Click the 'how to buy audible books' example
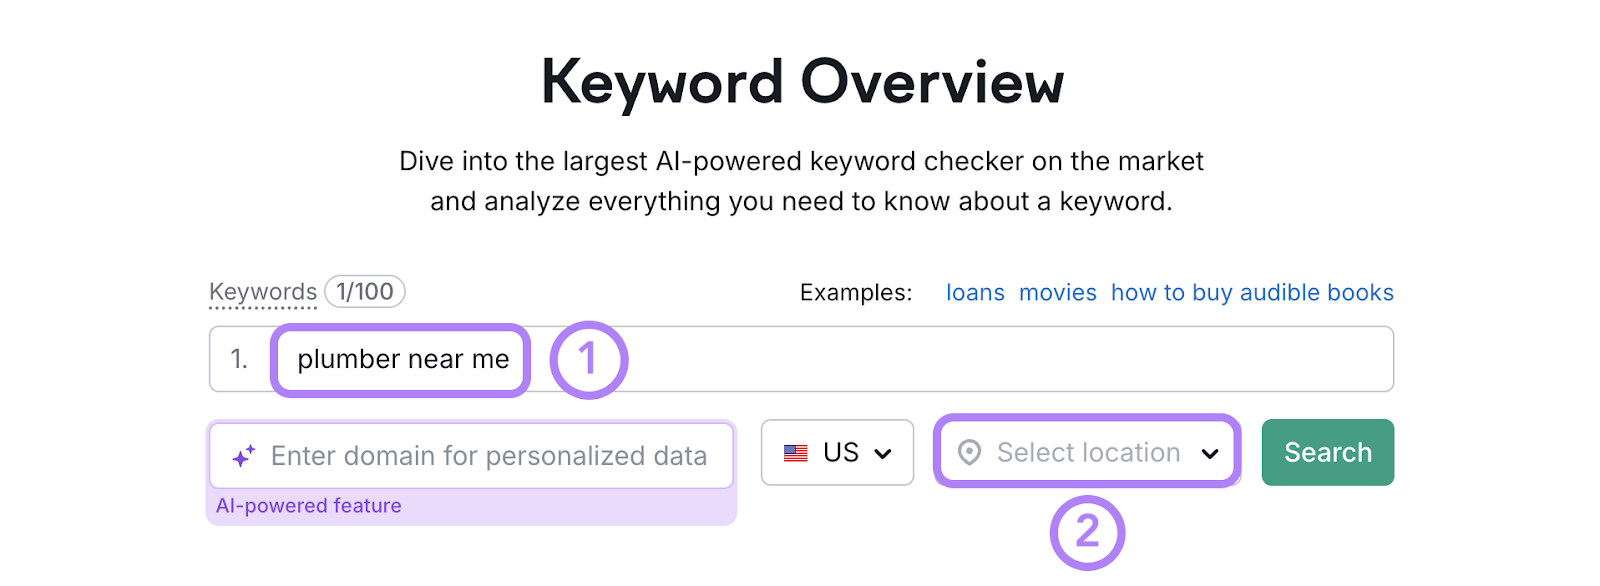This screenshot has width=1600, height=586. pos(1251,292)
